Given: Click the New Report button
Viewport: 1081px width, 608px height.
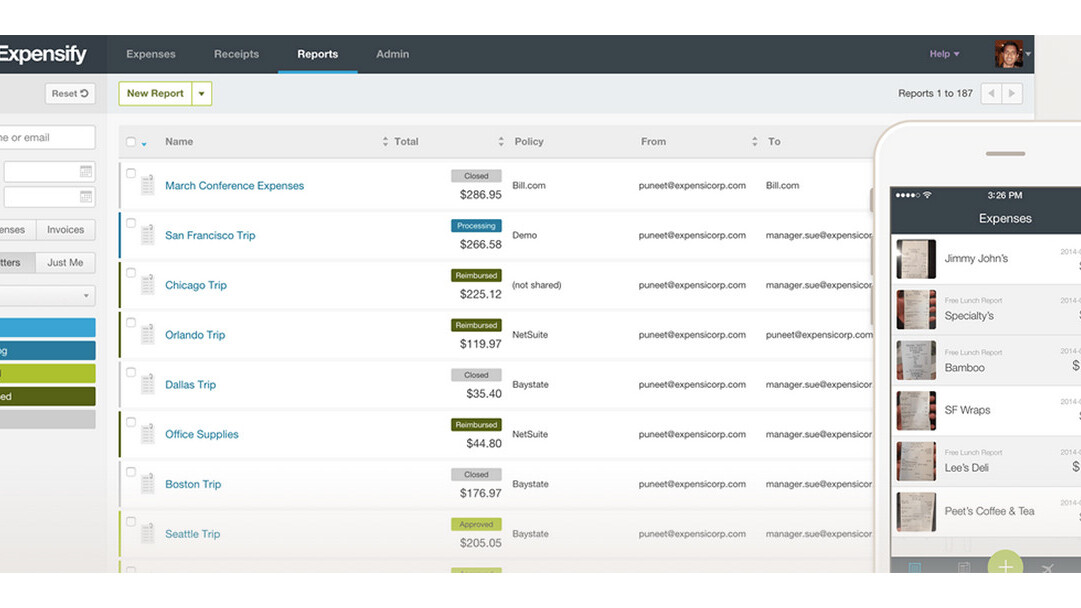Looking at the screenshot, I should [155, 94].
